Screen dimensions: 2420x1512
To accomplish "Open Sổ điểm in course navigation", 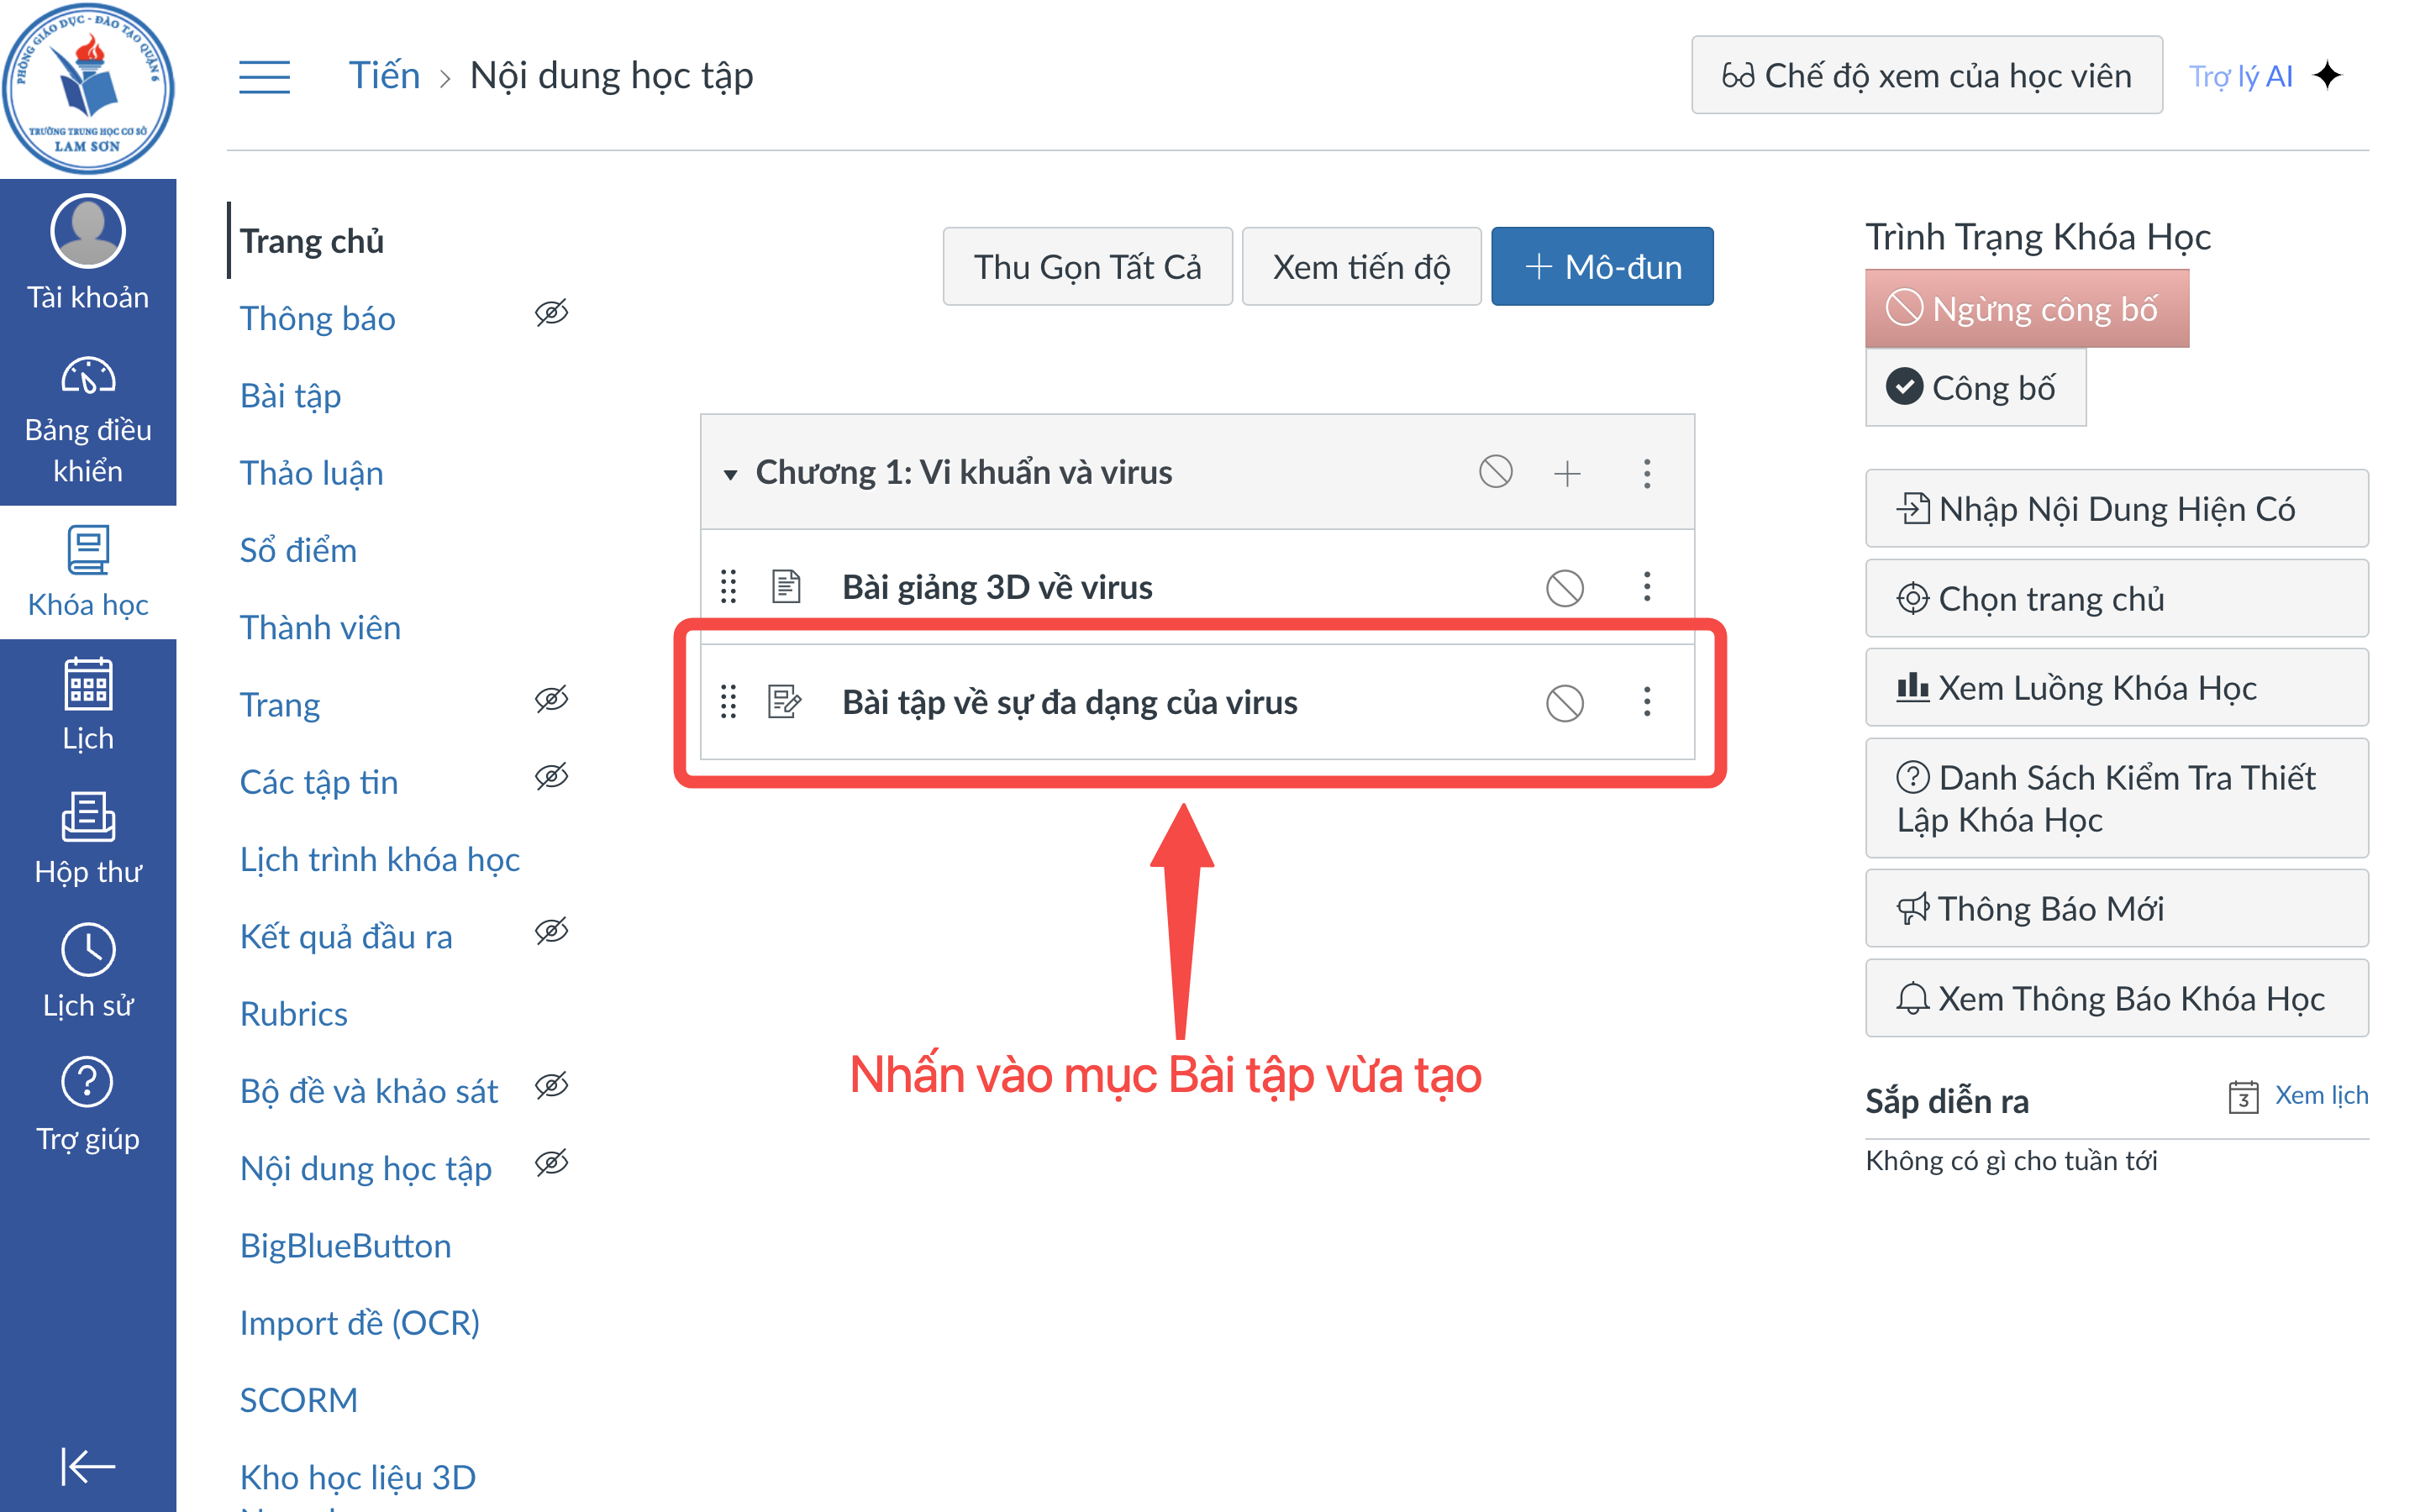I will [298, 550].
